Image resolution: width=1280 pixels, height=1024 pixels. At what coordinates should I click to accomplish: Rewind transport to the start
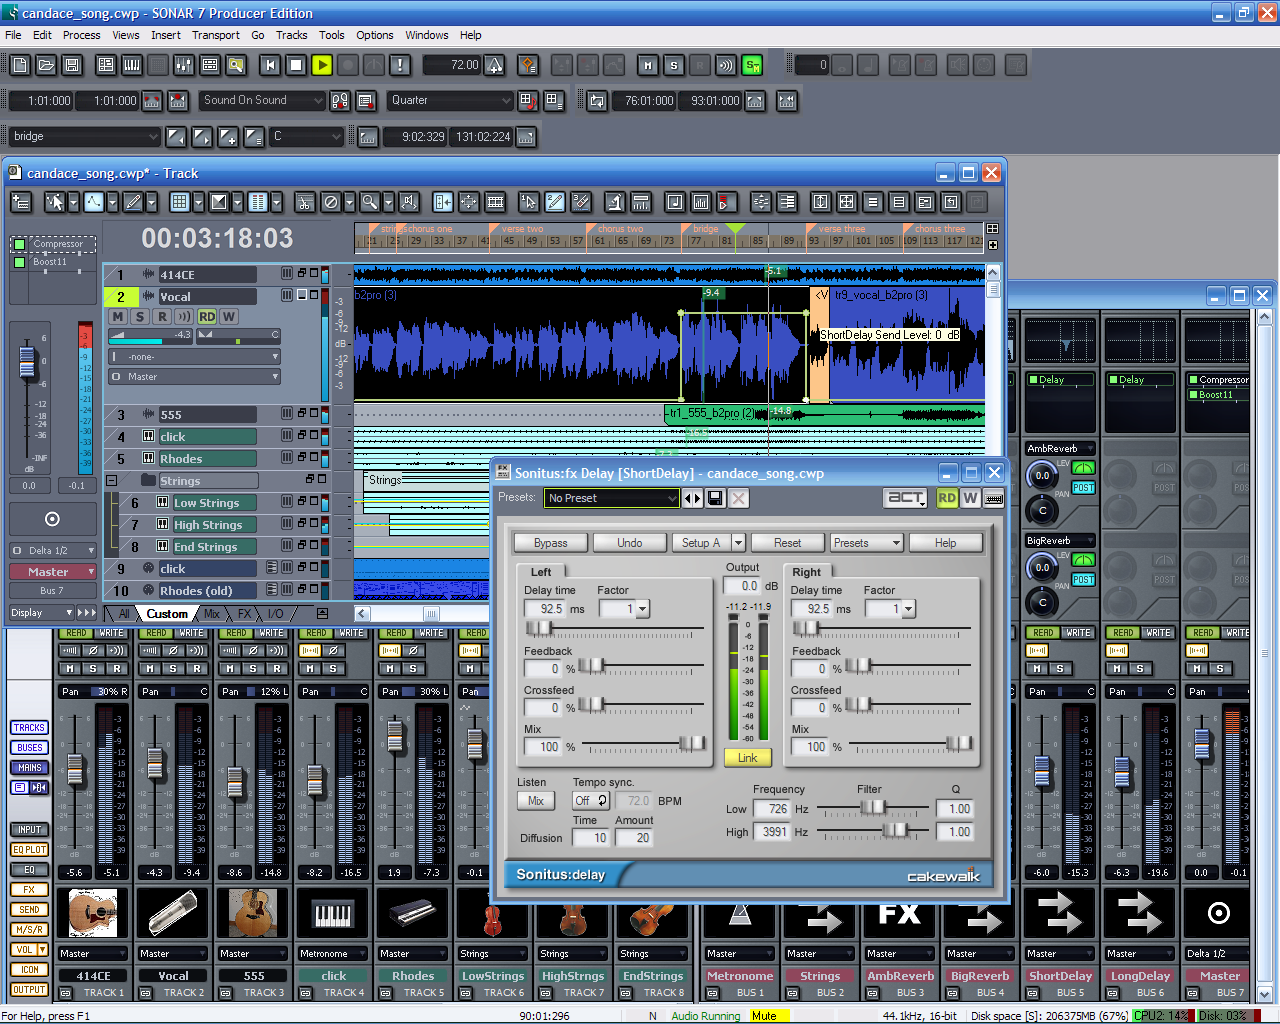click(270, 65)
